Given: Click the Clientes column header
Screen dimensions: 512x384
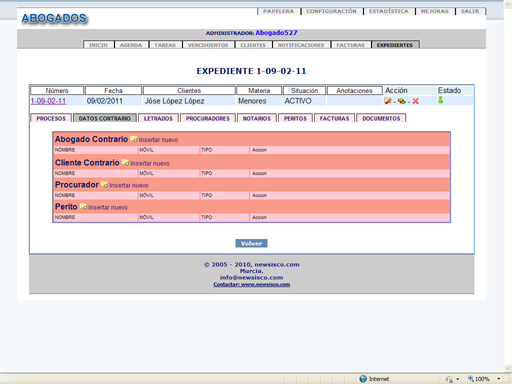Looking at the screenshot, I should (189, 91).
